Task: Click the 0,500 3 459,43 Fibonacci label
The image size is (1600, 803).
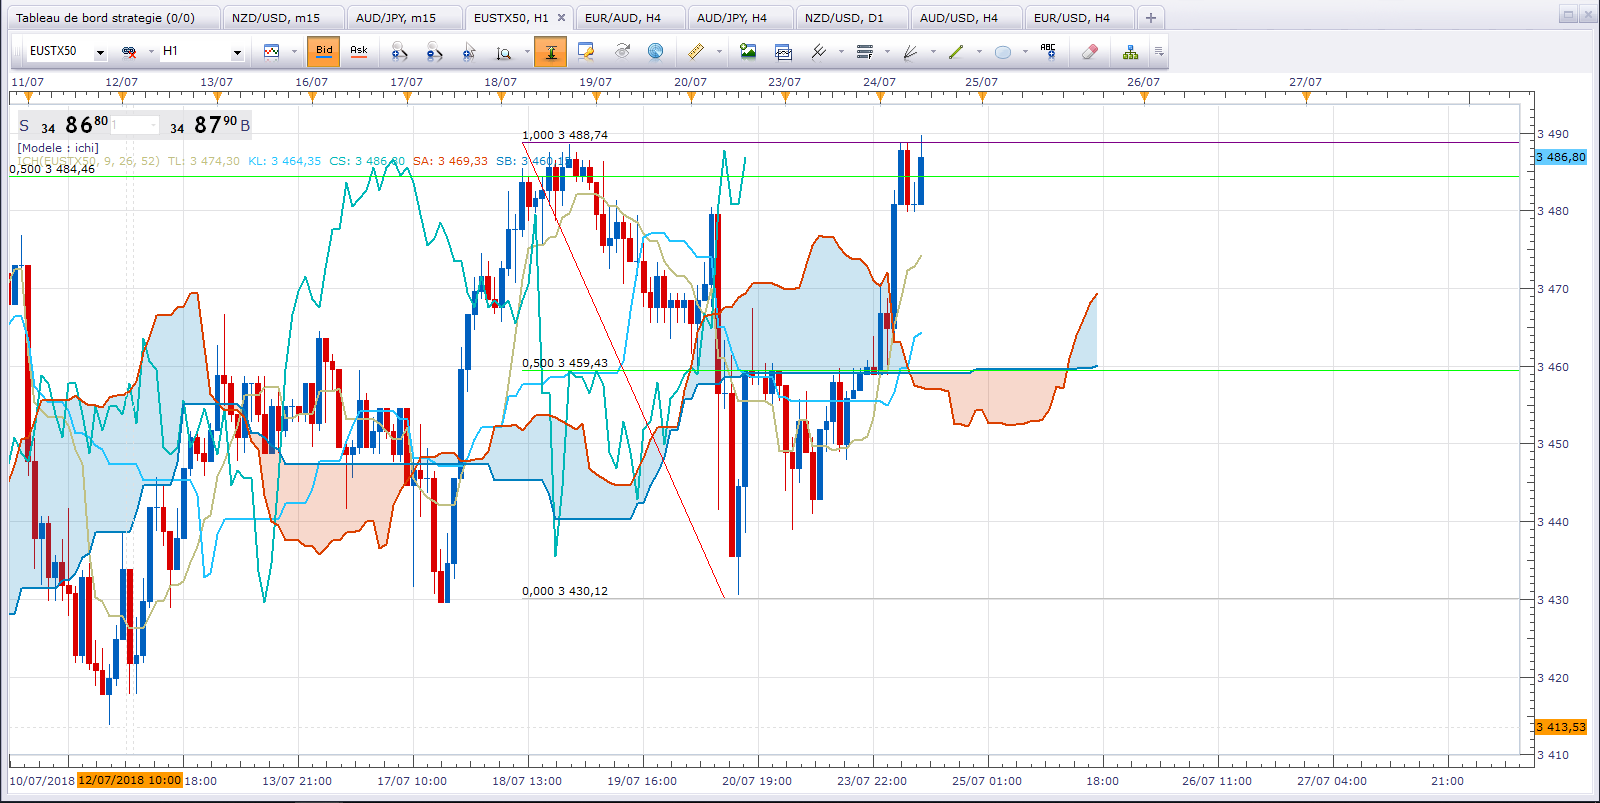Action: [x=565, y=363]
